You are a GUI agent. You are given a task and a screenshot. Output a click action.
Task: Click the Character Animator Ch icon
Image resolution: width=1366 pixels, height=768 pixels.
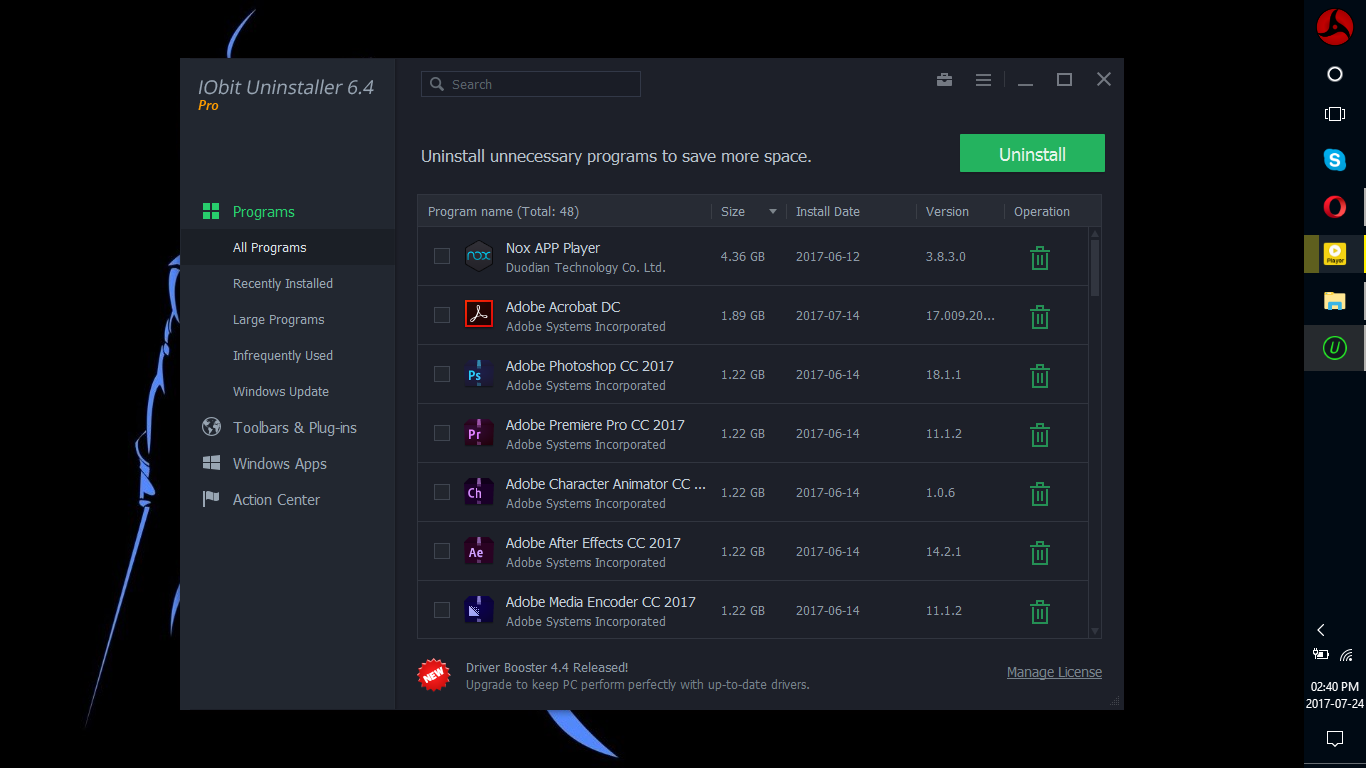[479, 491]
